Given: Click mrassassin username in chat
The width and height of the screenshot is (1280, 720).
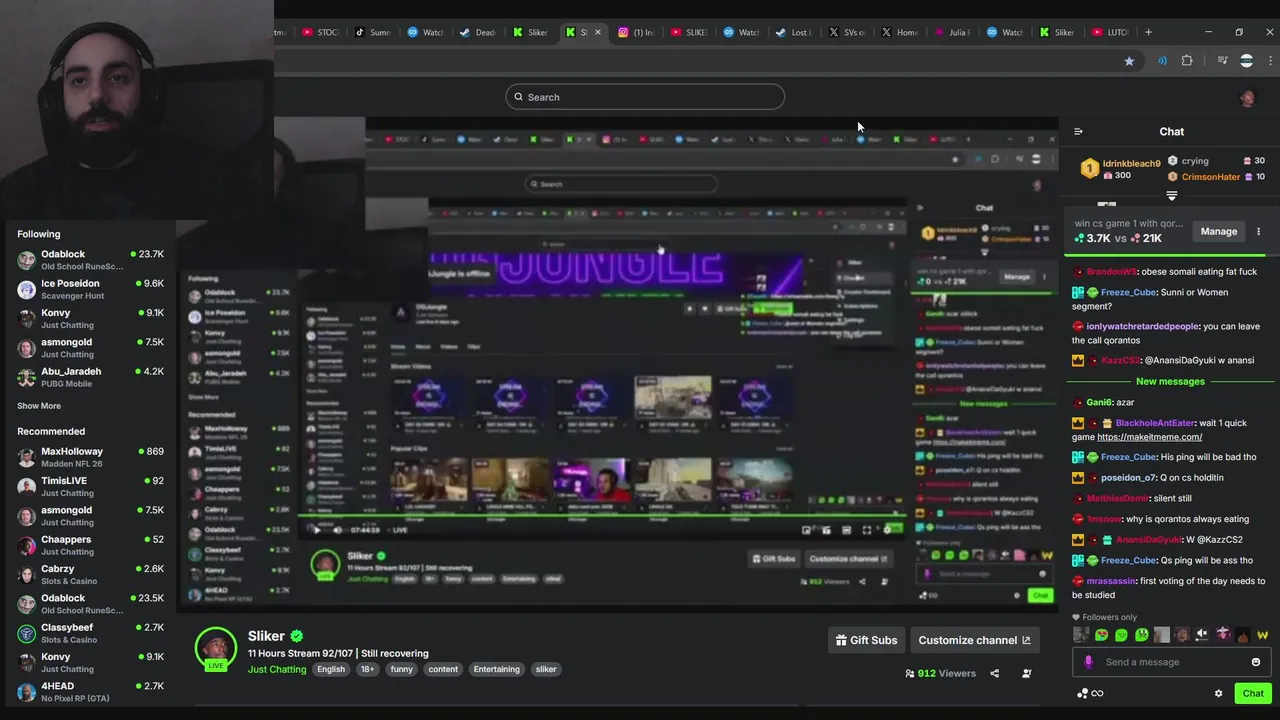Looking at the screenshot, I should (1112, 581).
